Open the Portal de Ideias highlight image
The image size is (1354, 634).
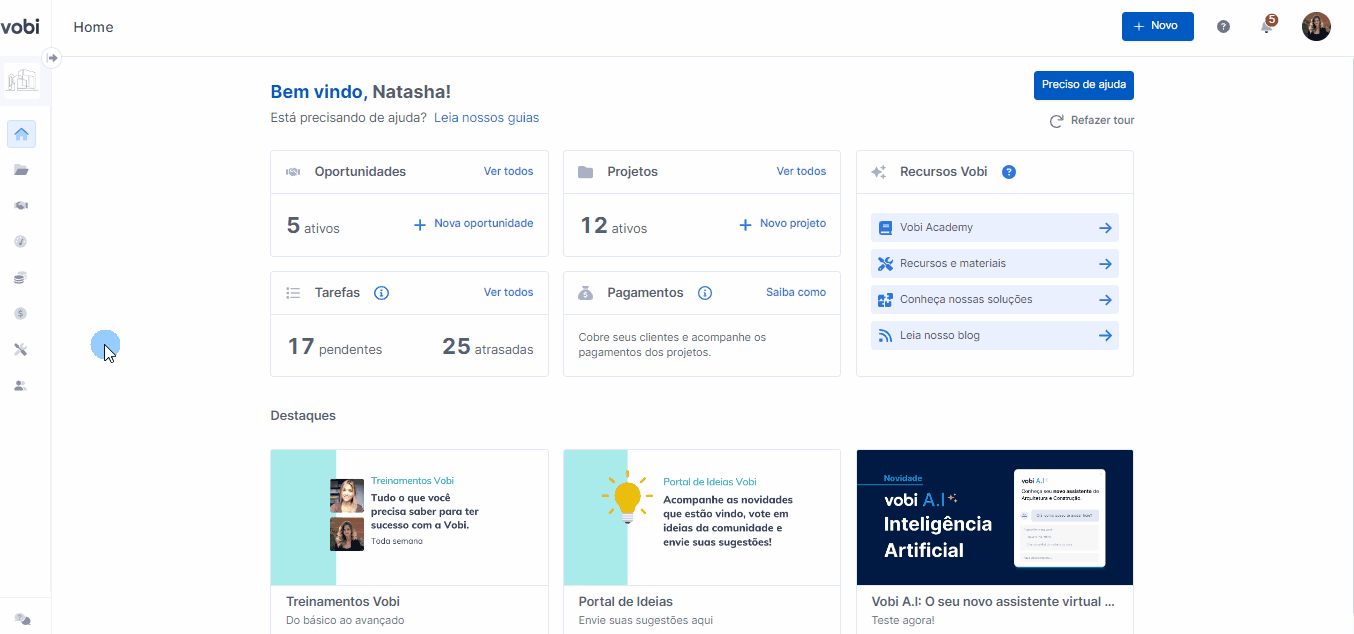(x=702, y=517)
